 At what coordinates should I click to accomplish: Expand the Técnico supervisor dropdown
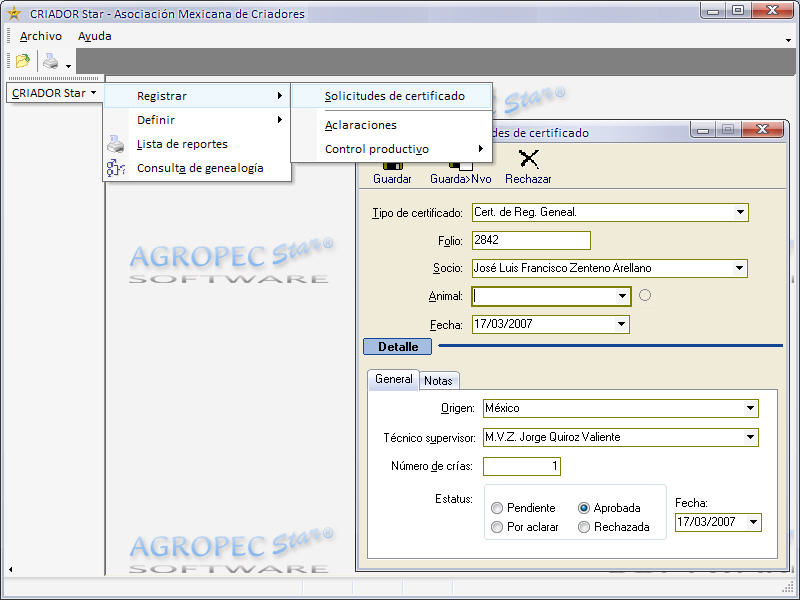[x=750, y=437]
